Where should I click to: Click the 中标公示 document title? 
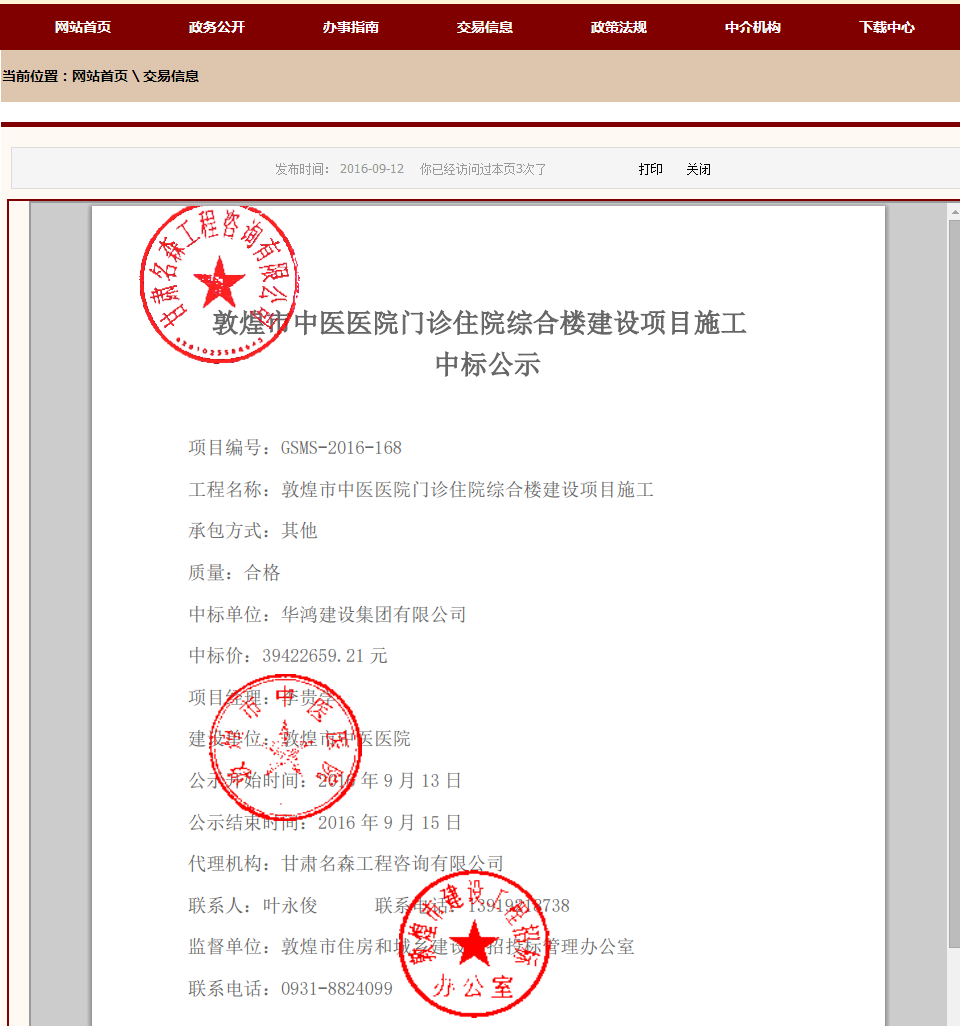487,365
